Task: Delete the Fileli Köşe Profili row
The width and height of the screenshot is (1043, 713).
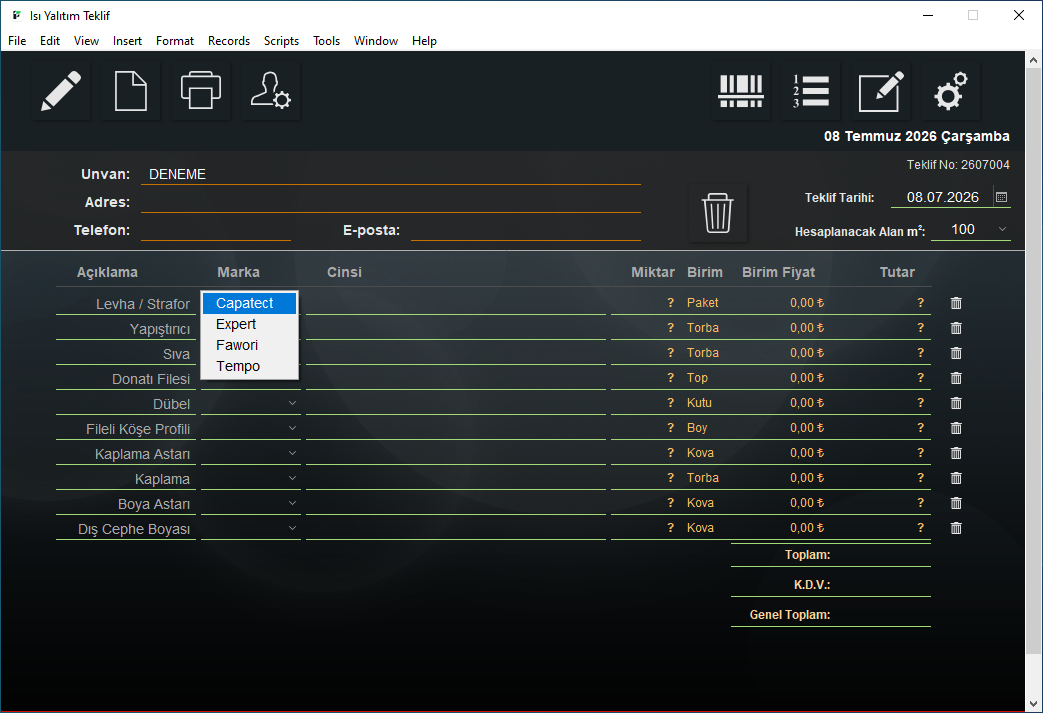Action: click(x=956, y=428)
